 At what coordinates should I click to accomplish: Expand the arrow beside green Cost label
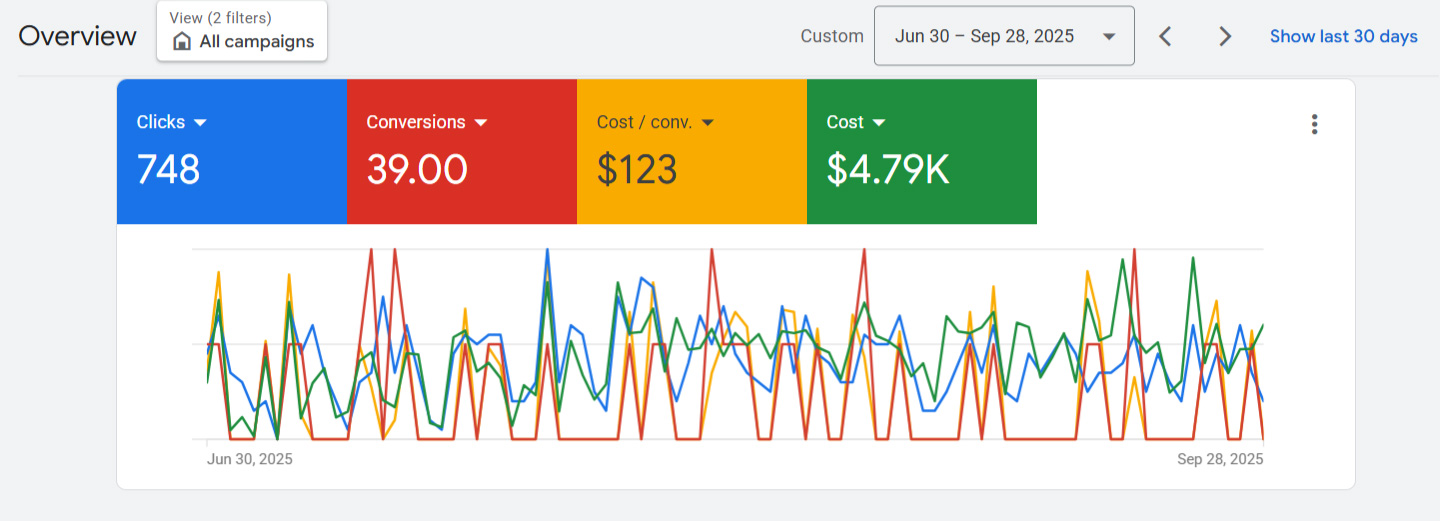coord(879,122)
